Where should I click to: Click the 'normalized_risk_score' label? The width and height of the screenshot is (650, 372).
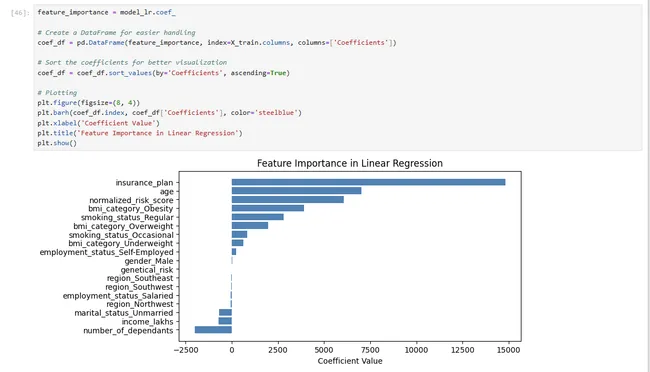click(x=131, y=200)
